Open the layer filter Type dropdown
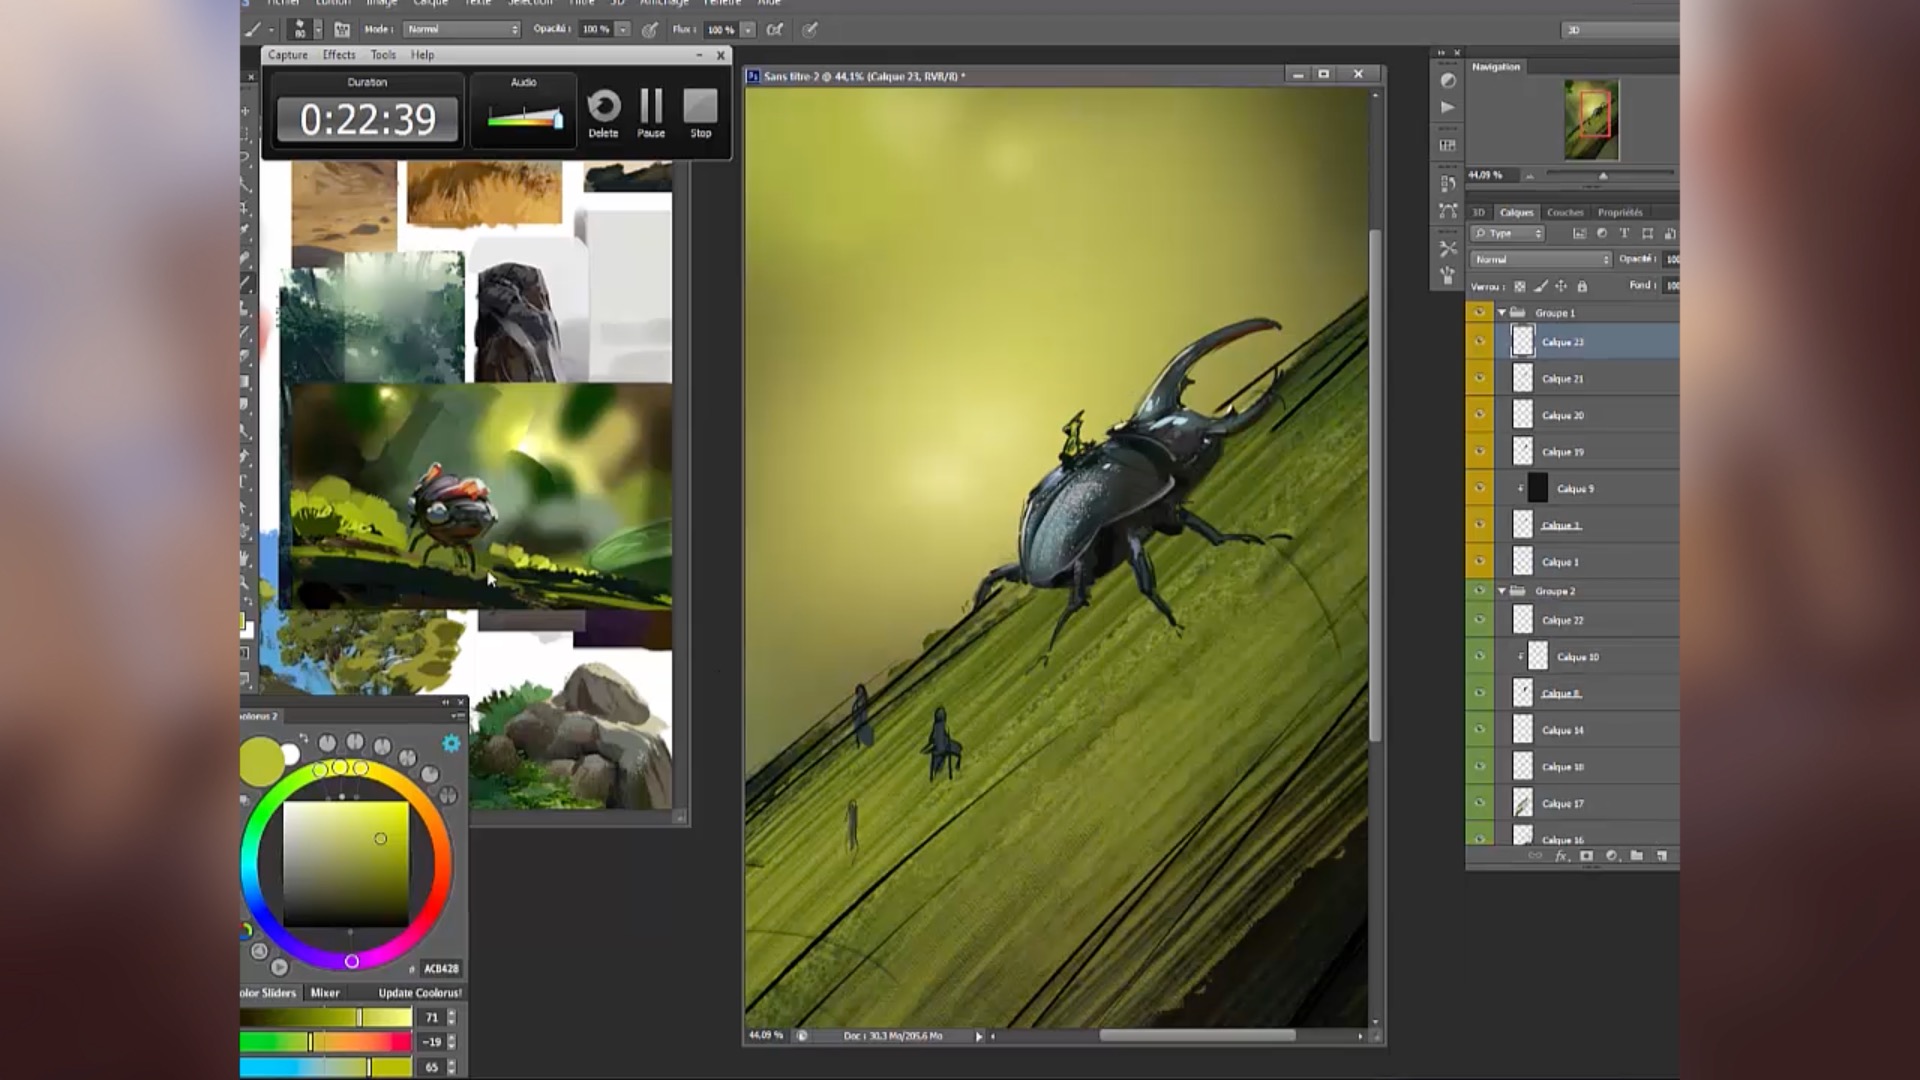Image resolution: width=1920 pixels, height=1080 pixels. [1508, 233]
